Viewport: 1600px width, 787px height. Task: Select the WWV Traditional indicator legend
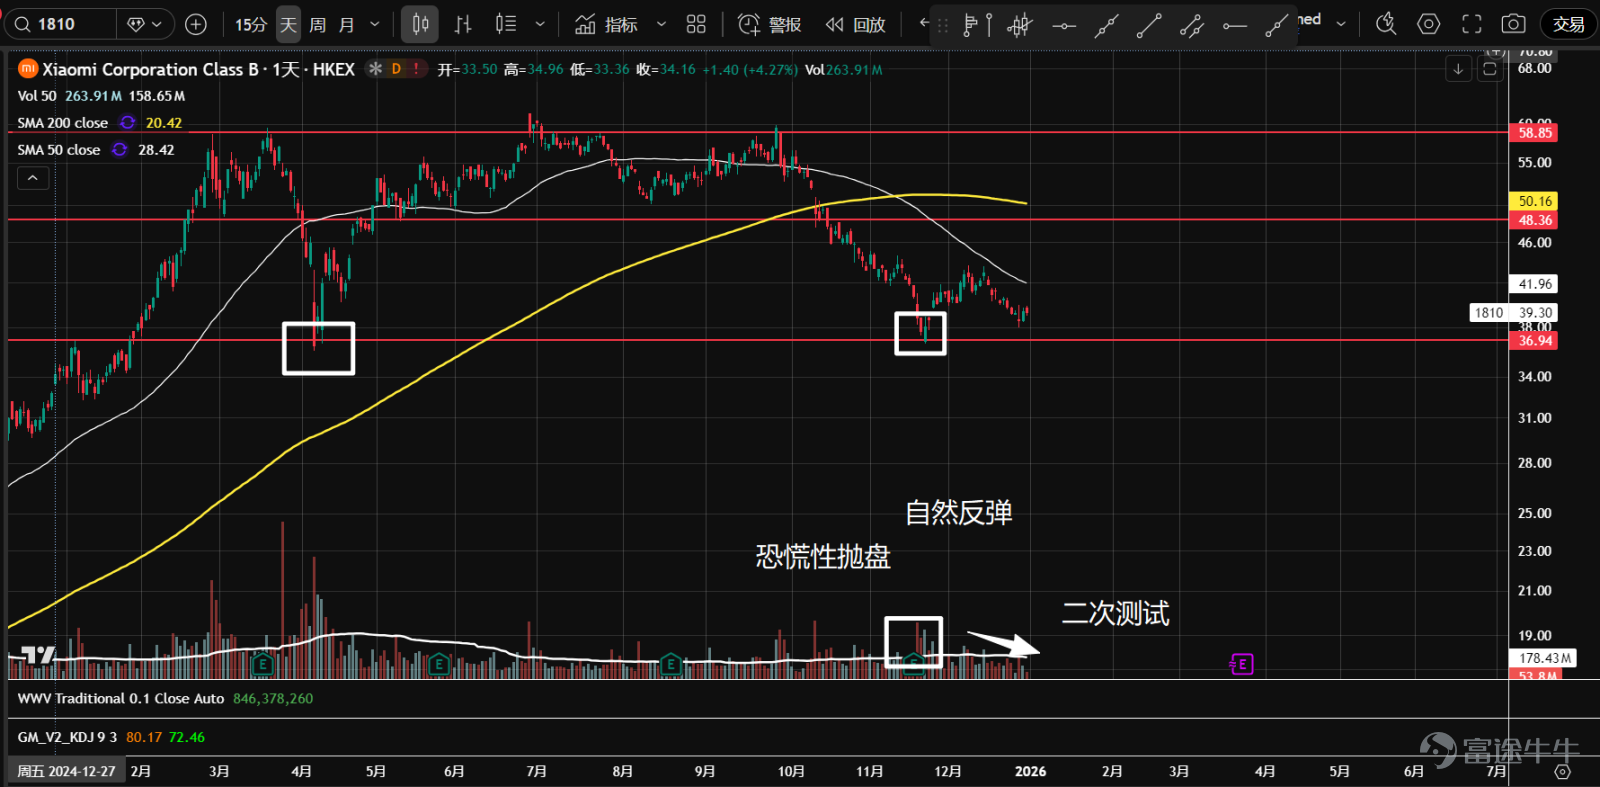(121, 699)
